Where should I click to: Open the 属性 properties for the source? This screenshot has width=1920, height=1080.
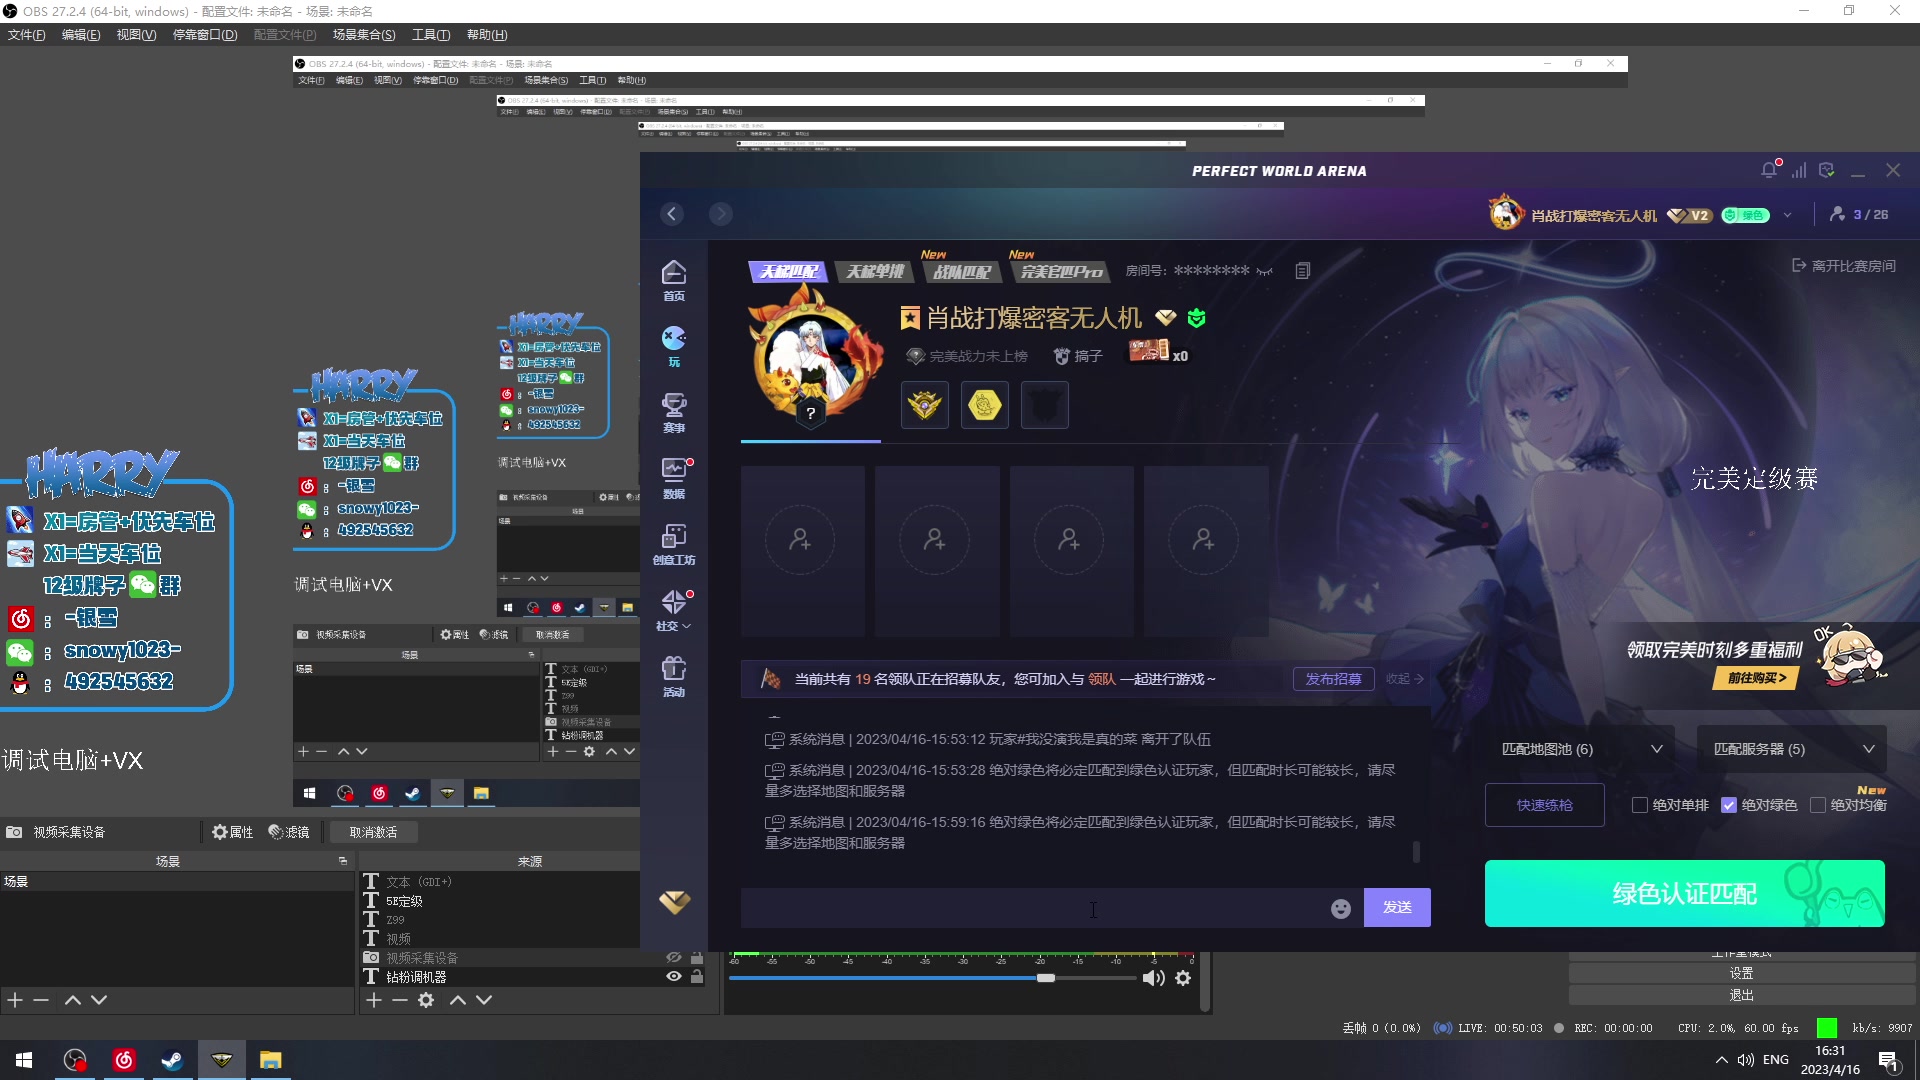point(232,832)
